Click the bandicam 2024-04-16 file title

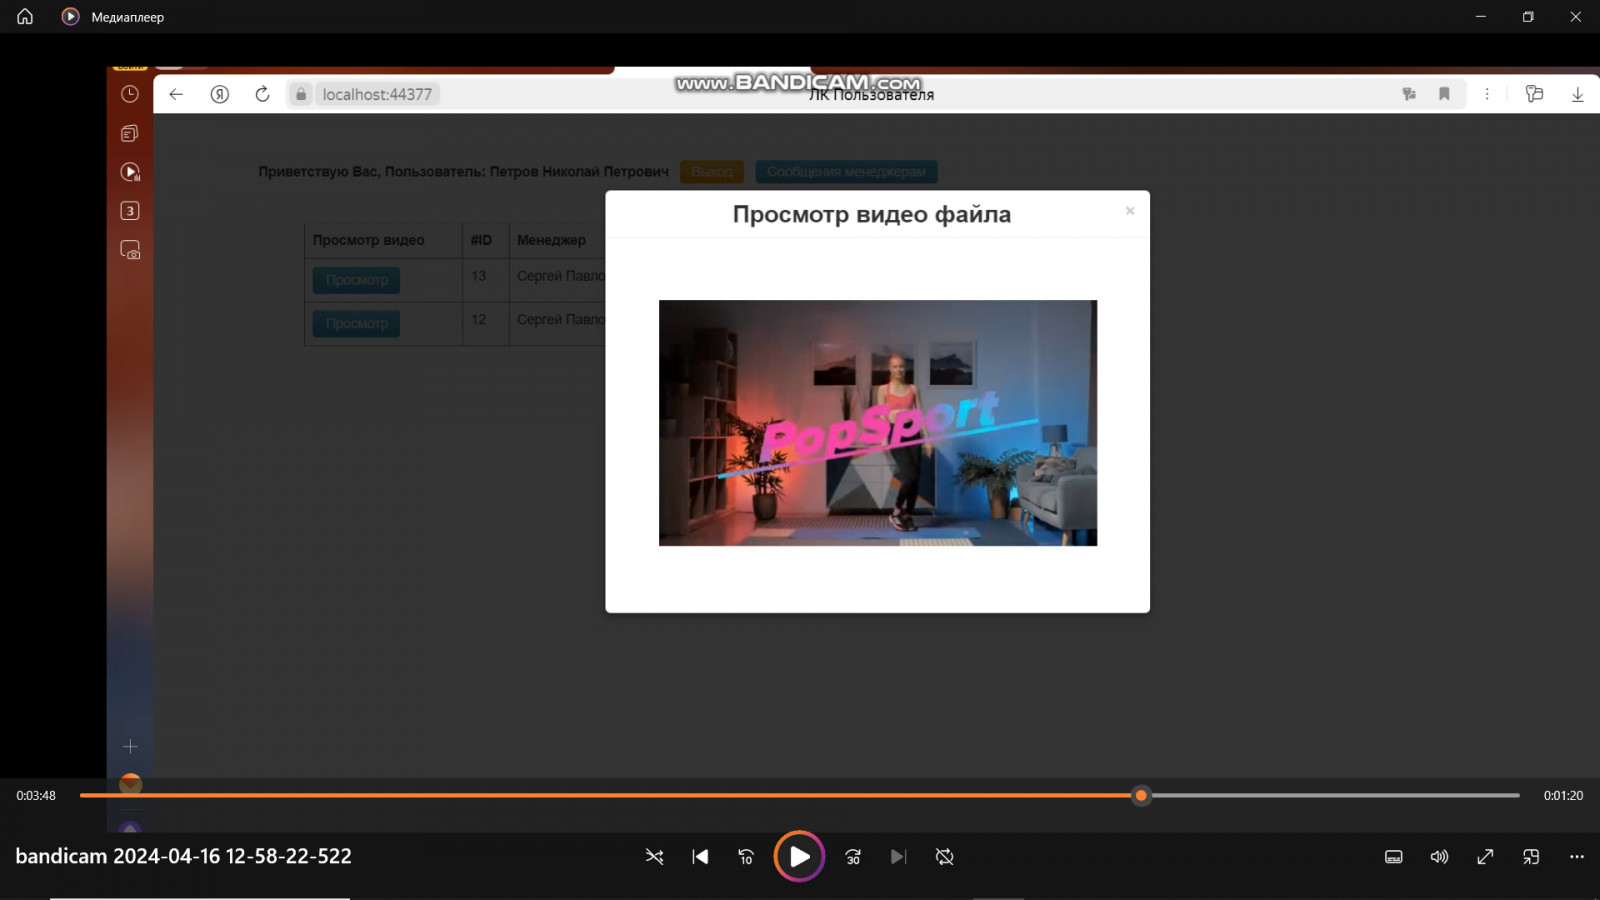[x=184, y=856]
